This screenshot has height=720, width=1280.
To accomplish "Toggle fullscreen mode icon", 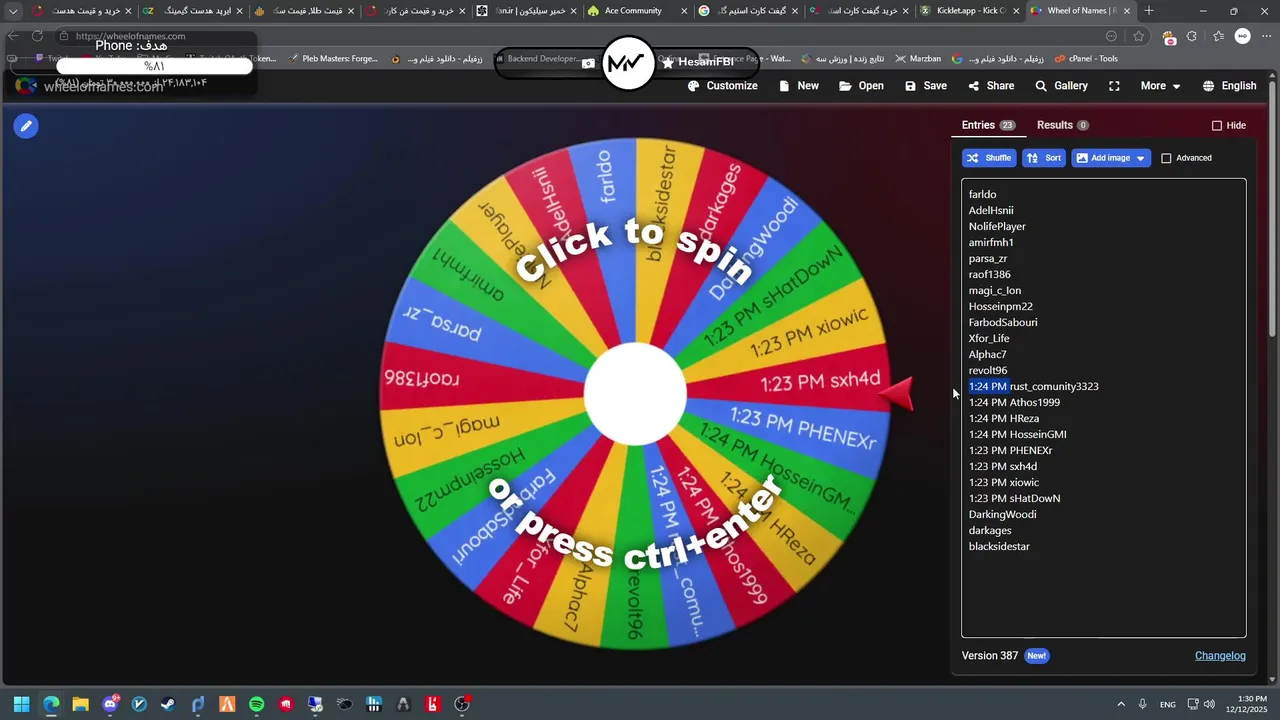I will [x=1114, y=86].
